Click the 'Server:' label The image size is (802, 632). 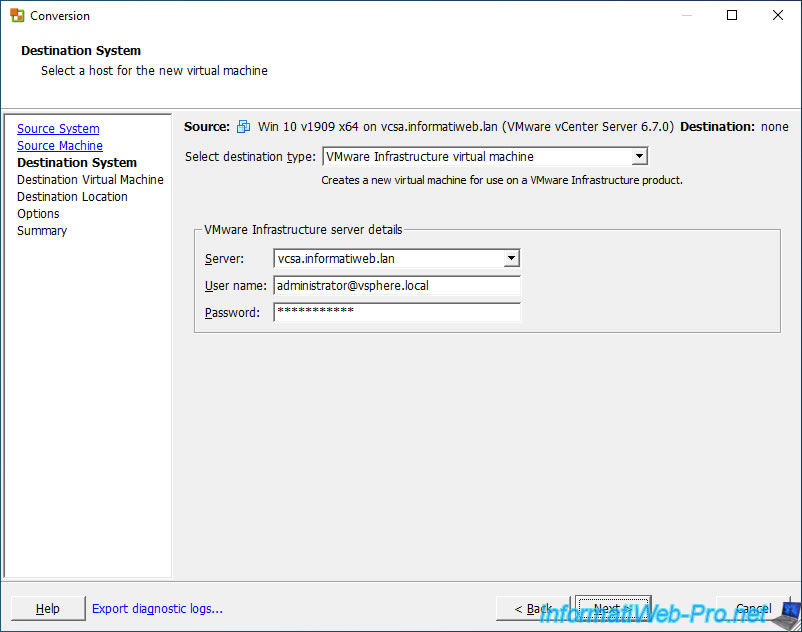click(x=225, y=259)
